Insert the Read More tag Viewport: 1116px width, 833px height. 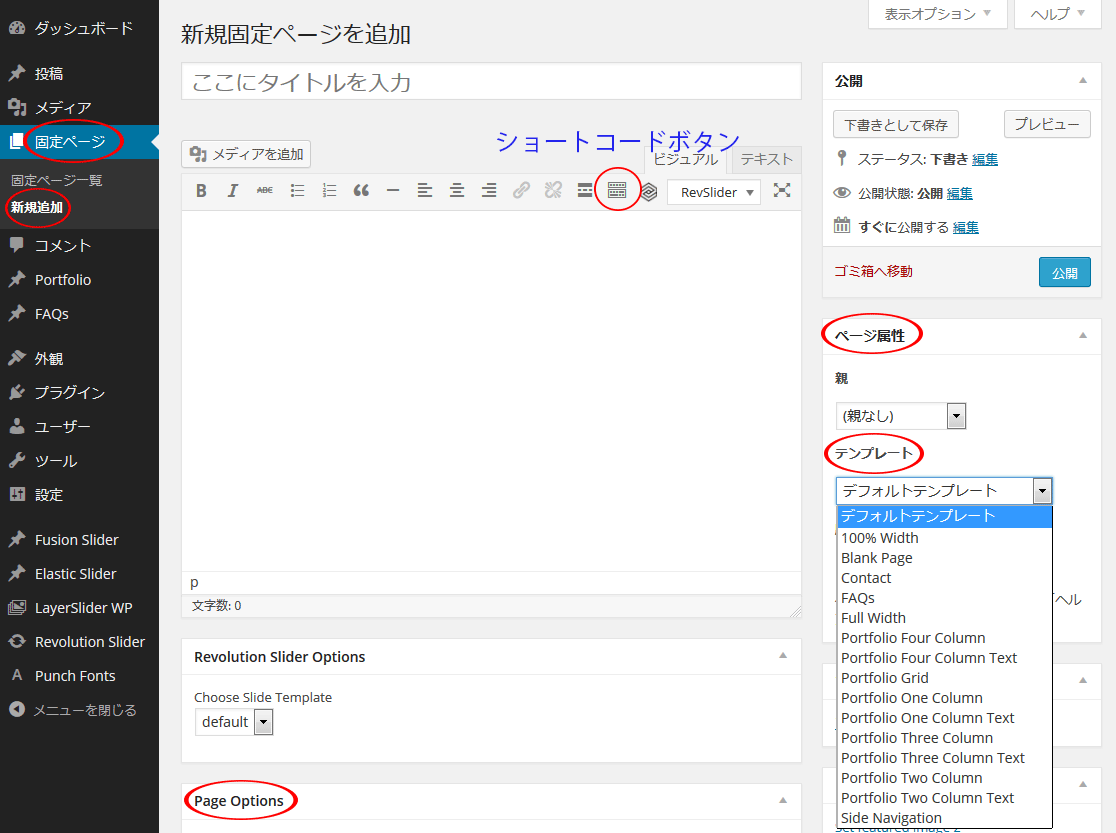click(585, 191)
